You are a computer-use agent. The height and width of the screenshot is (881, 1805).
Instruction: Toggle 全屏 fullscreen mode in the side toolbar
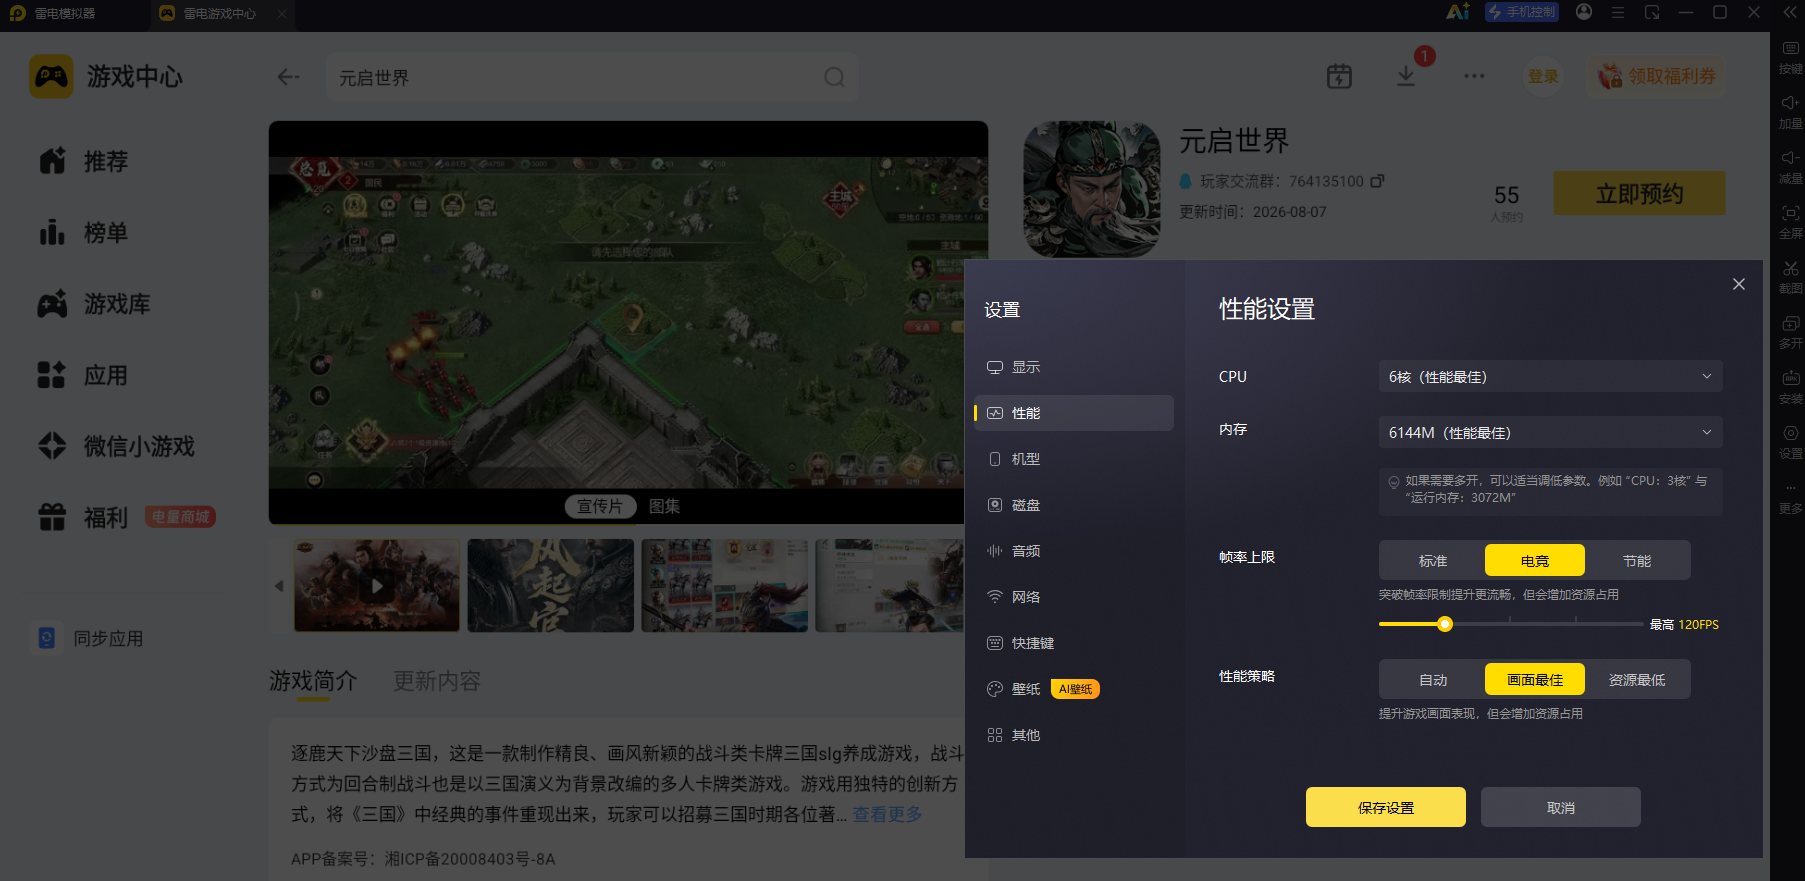[x=1790, y=222]
